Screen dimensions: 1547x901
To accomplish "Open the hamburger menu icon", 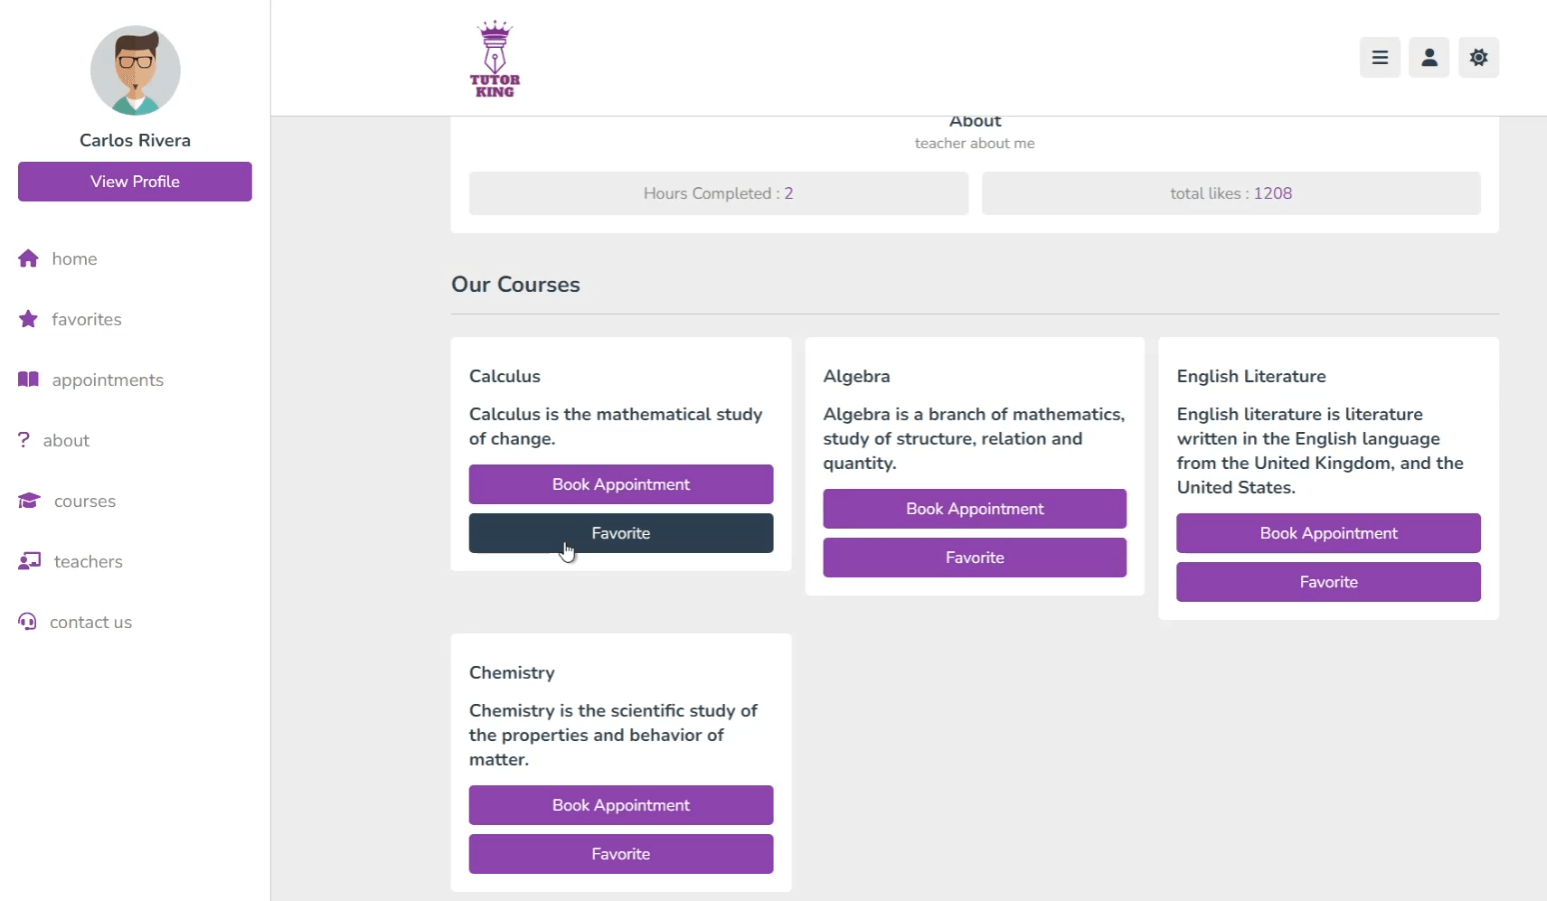I will pyautogui.click(x=1379, y=58).
